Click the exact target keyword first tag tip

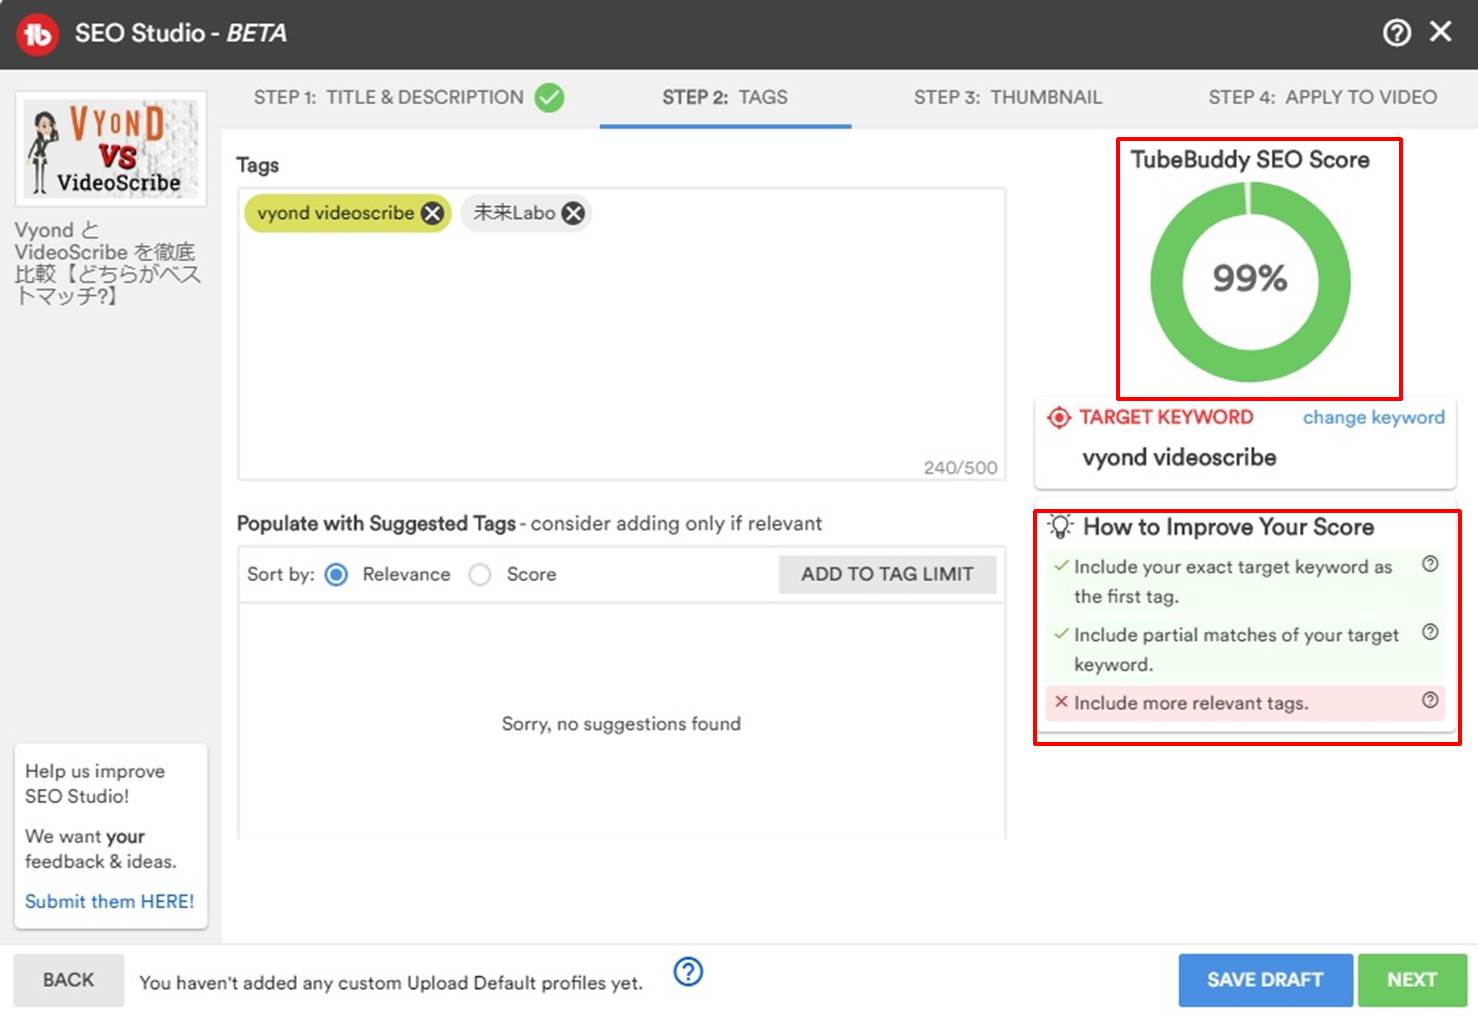point(1245,581)
